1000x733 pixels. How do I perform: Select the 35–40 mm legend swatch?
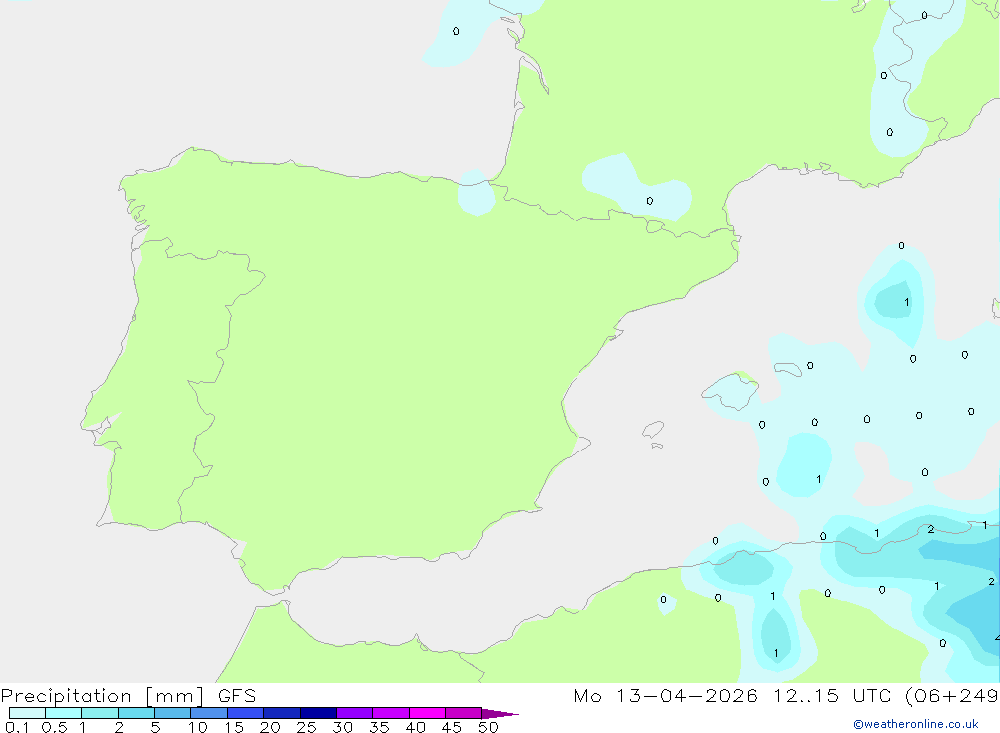tap(390, 713)
